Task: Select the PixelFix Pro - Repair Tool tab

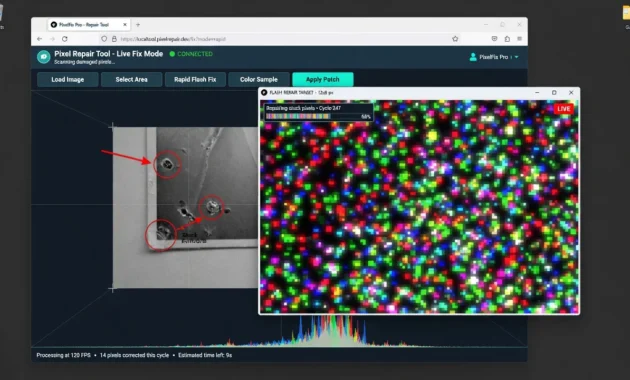Action: [88, 25]
